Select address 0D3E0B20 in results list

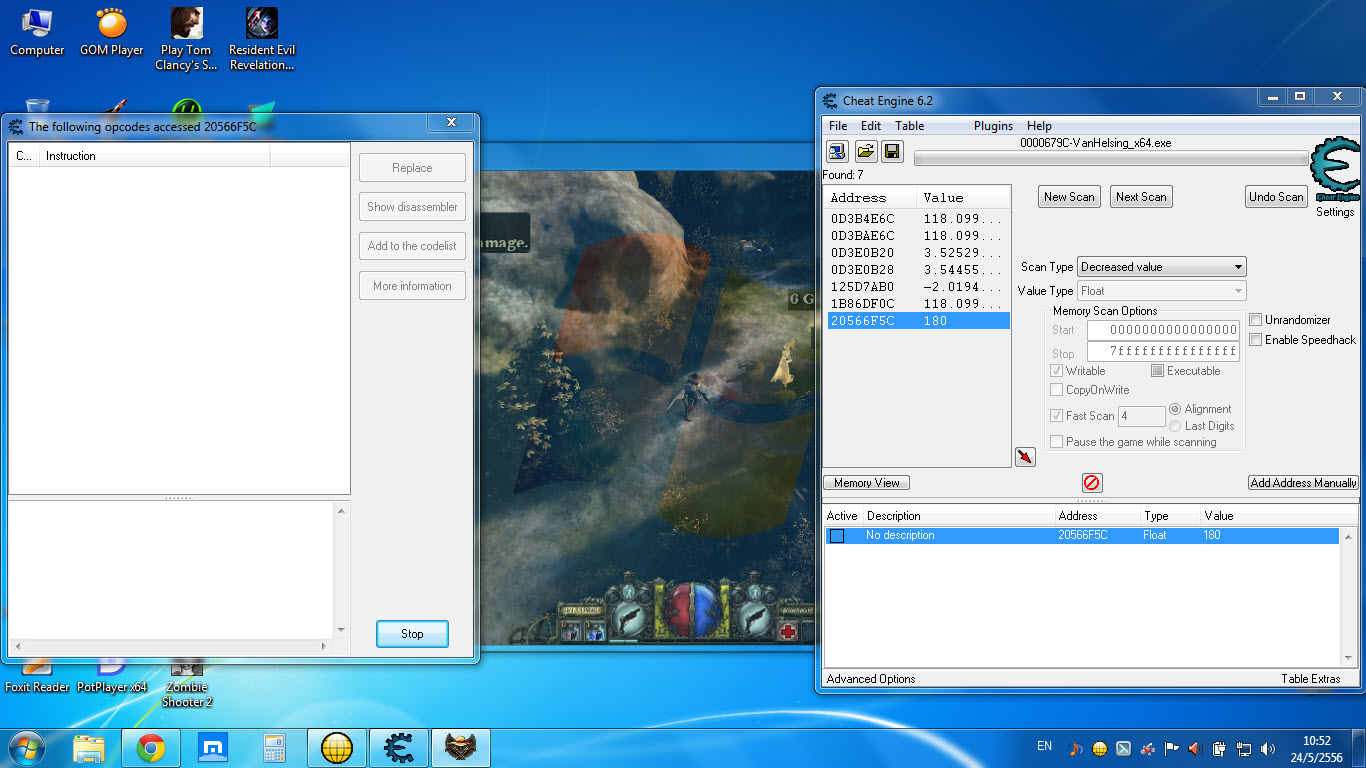862,253
